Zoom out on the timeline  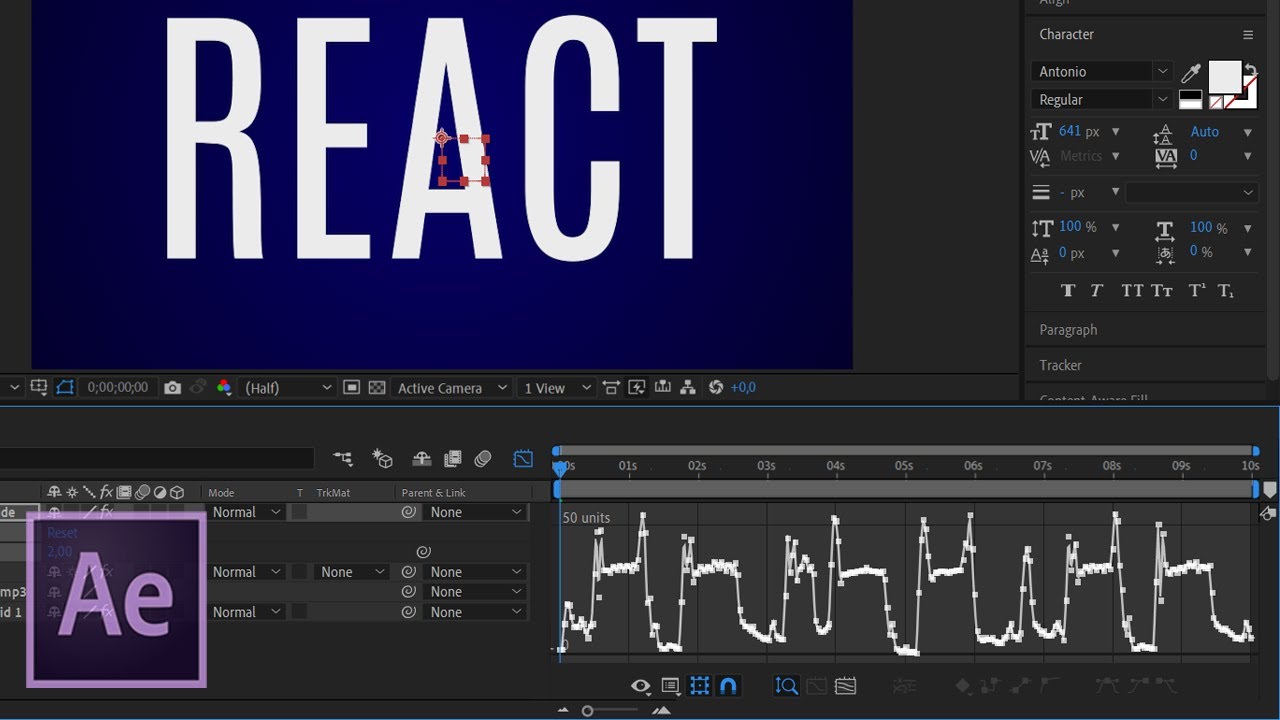click(x=562, y=710)
